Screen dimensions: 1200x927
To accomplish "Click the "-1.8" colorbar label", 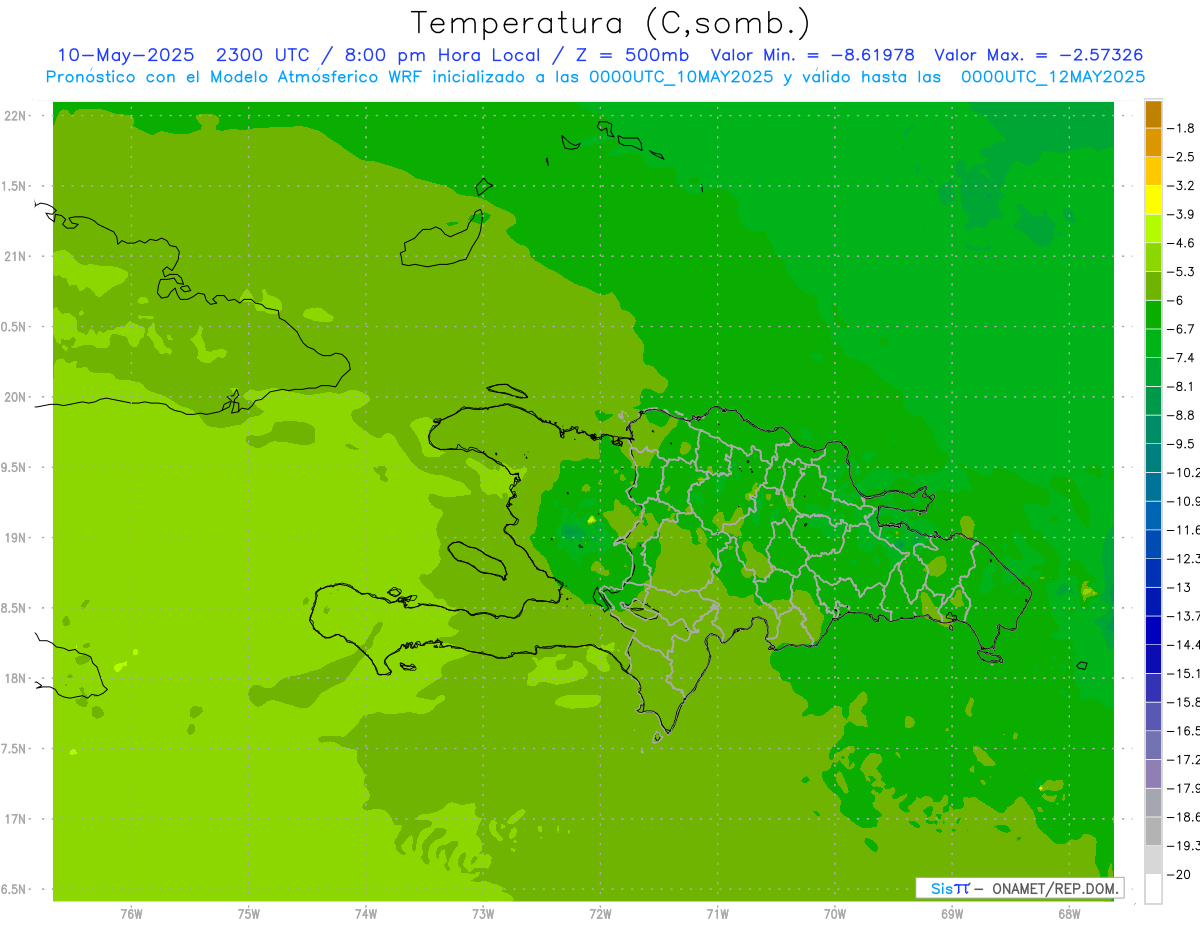I will pyautogui.click(x=1181, y=128).
